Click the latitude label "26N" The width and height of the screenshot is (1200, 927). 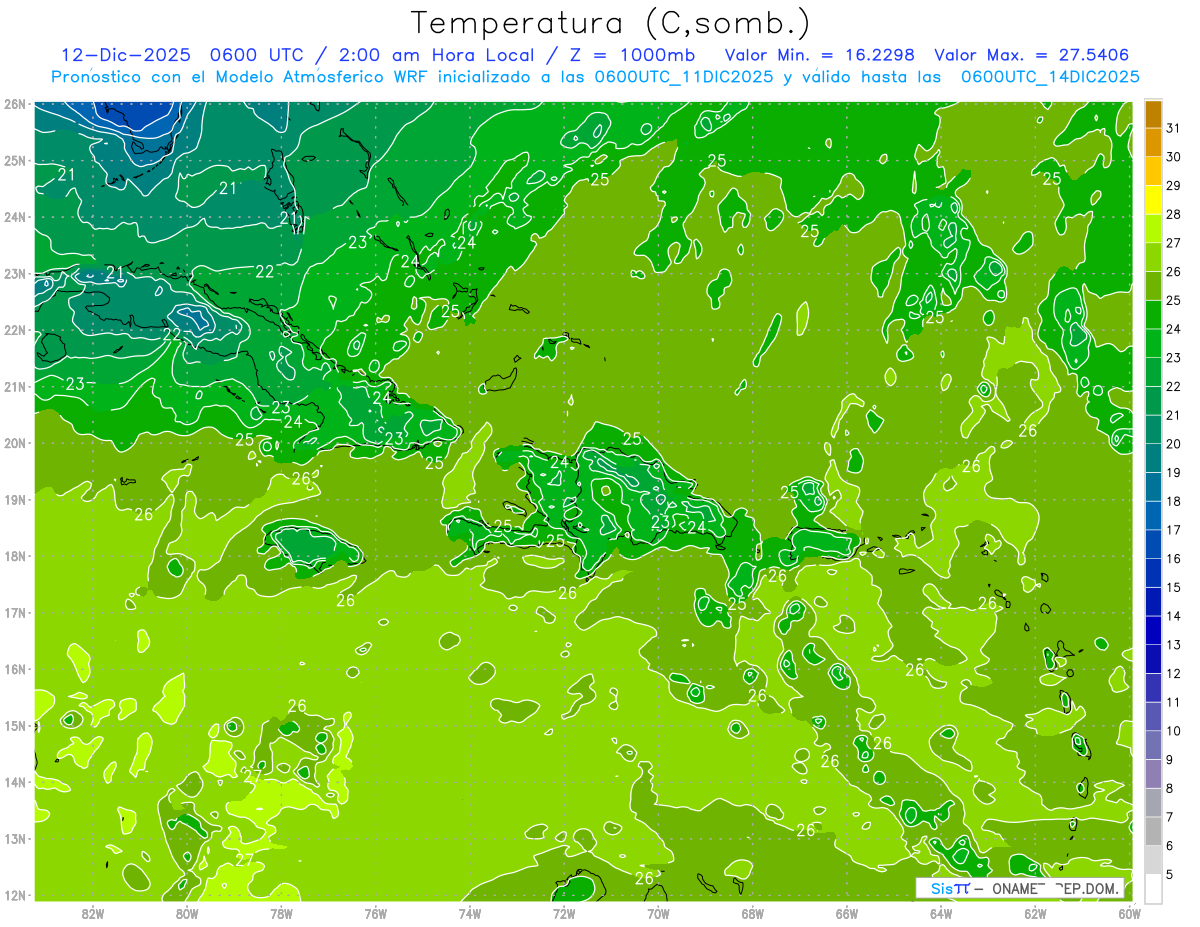click(15, 104)
